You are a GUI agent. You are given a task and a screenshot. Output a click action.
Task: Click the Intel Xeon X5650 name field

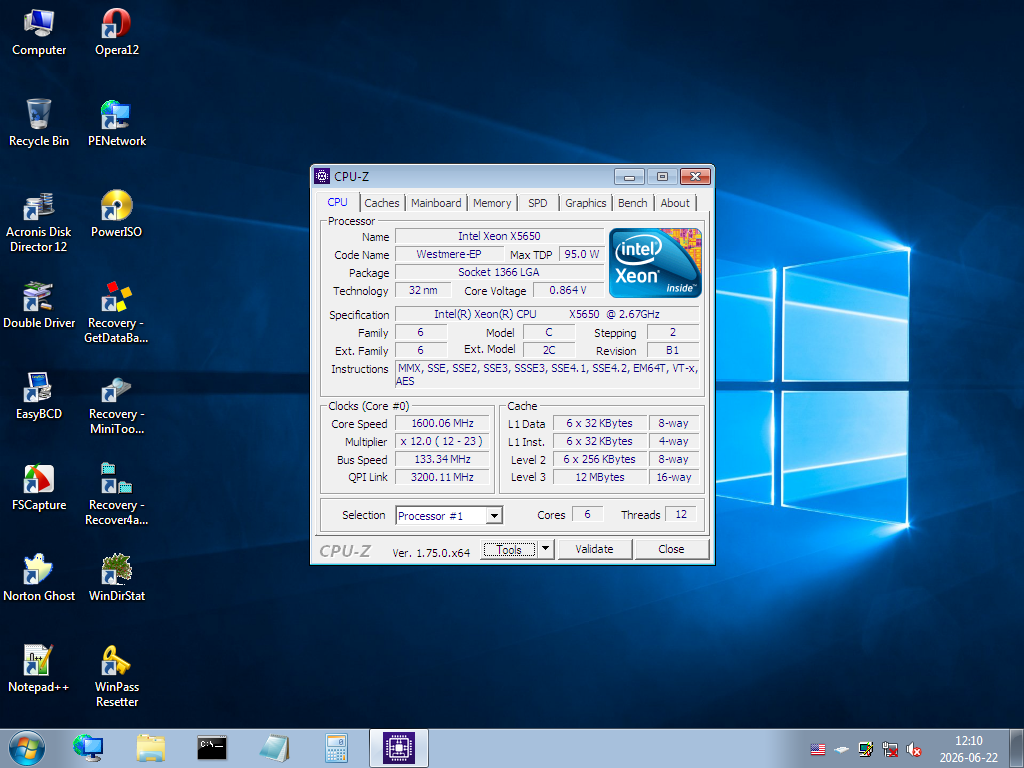click(500, 236)
